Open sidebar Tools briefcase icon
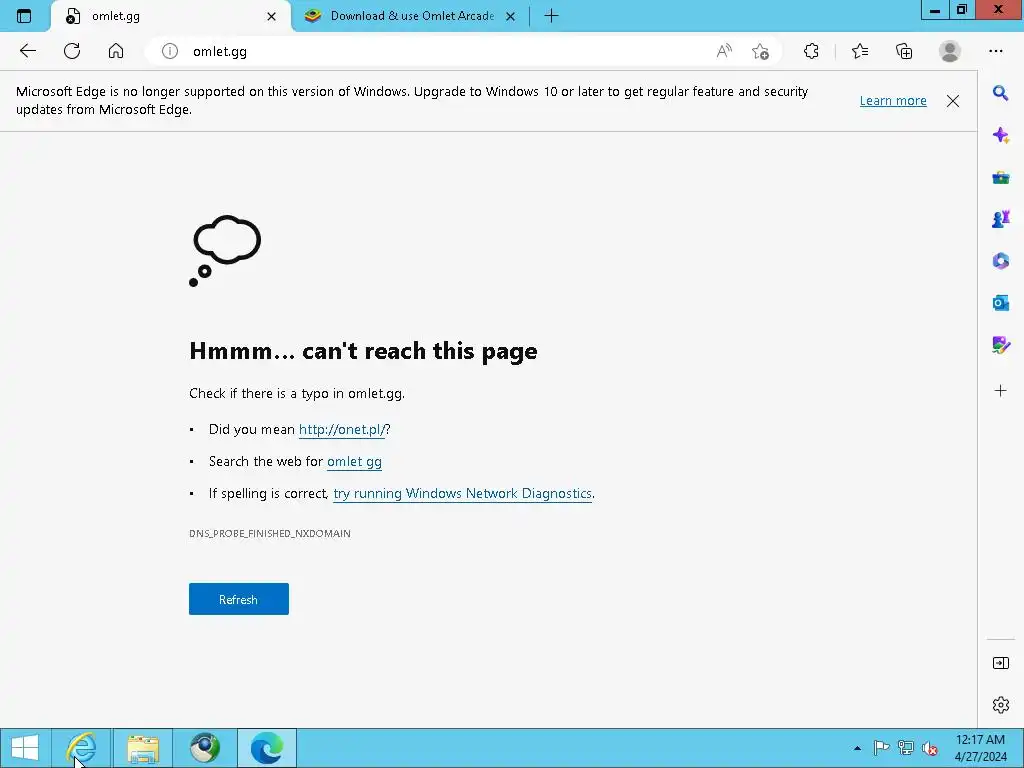This screenshot has width=1024, height=768. click(x=1000, y=178)
